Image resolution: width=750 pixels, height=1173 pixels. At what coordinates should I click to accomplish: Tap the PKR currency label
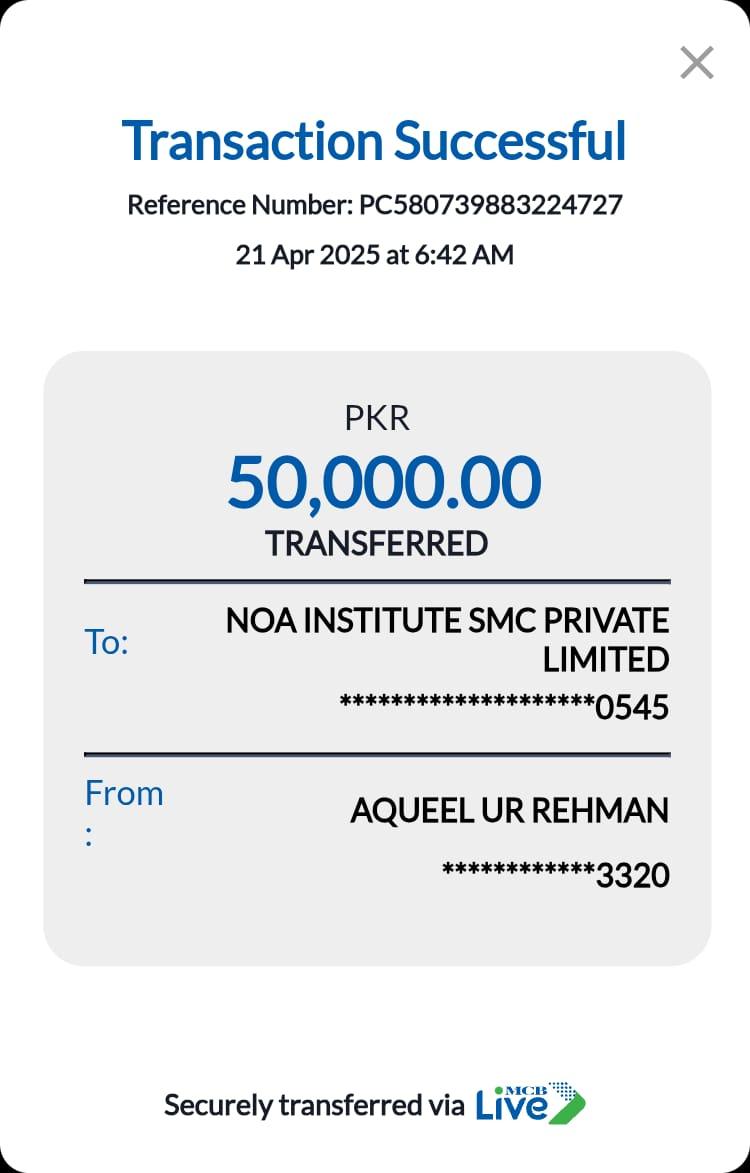click(x=377, y=418)
